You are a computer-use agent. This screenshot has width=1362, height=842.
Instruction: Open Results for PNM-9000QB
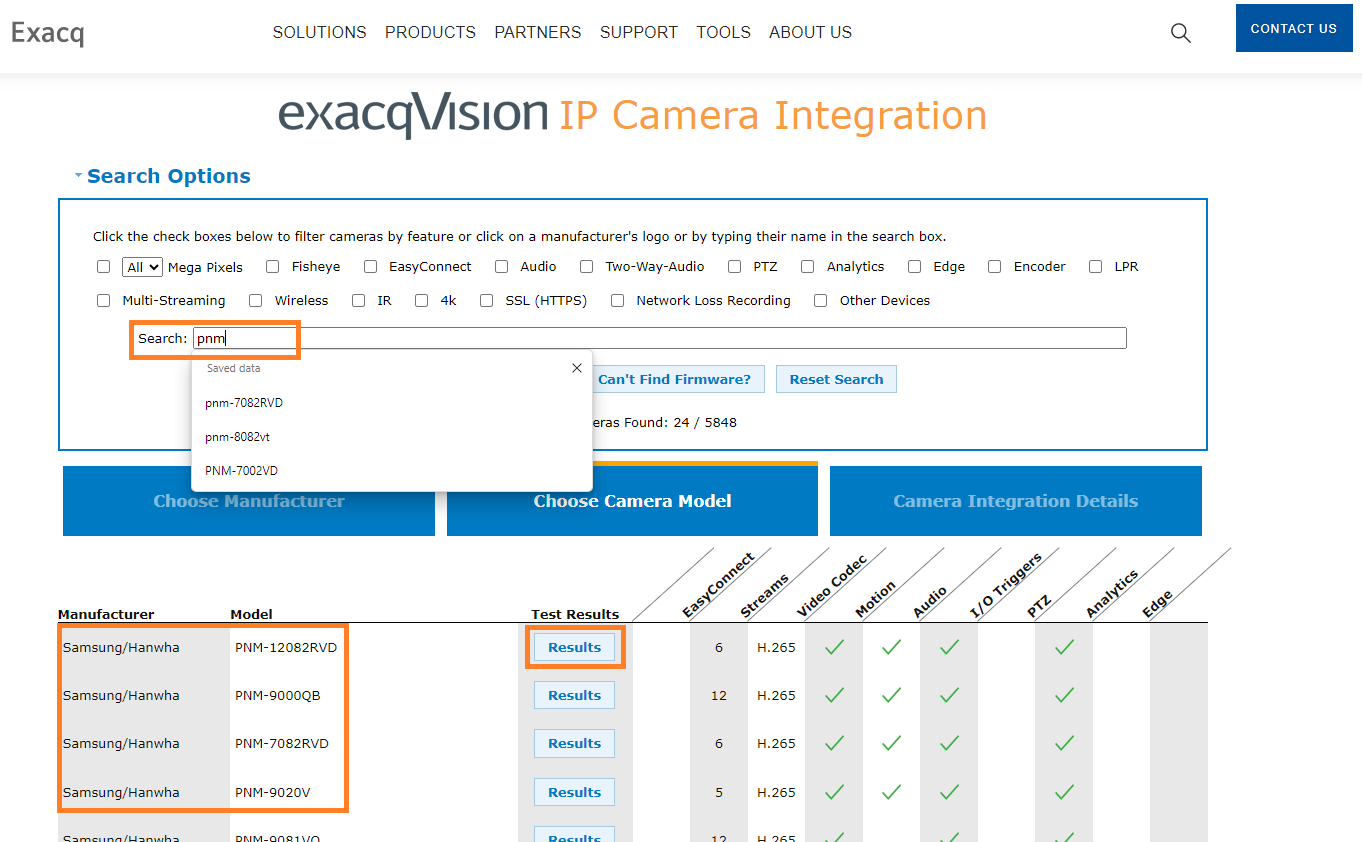tap(574, 695)
